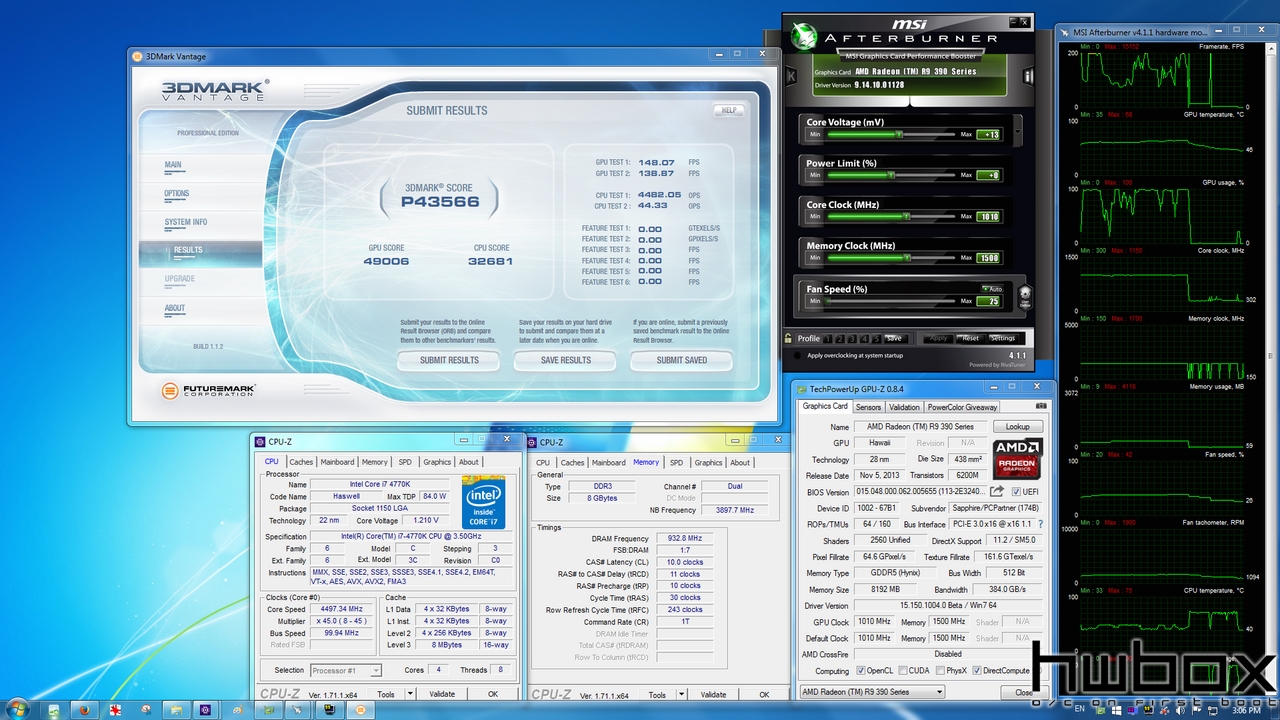Click the Afterburner dragon logo
The image size is (1280, 720).
click(x=803, y=36)
